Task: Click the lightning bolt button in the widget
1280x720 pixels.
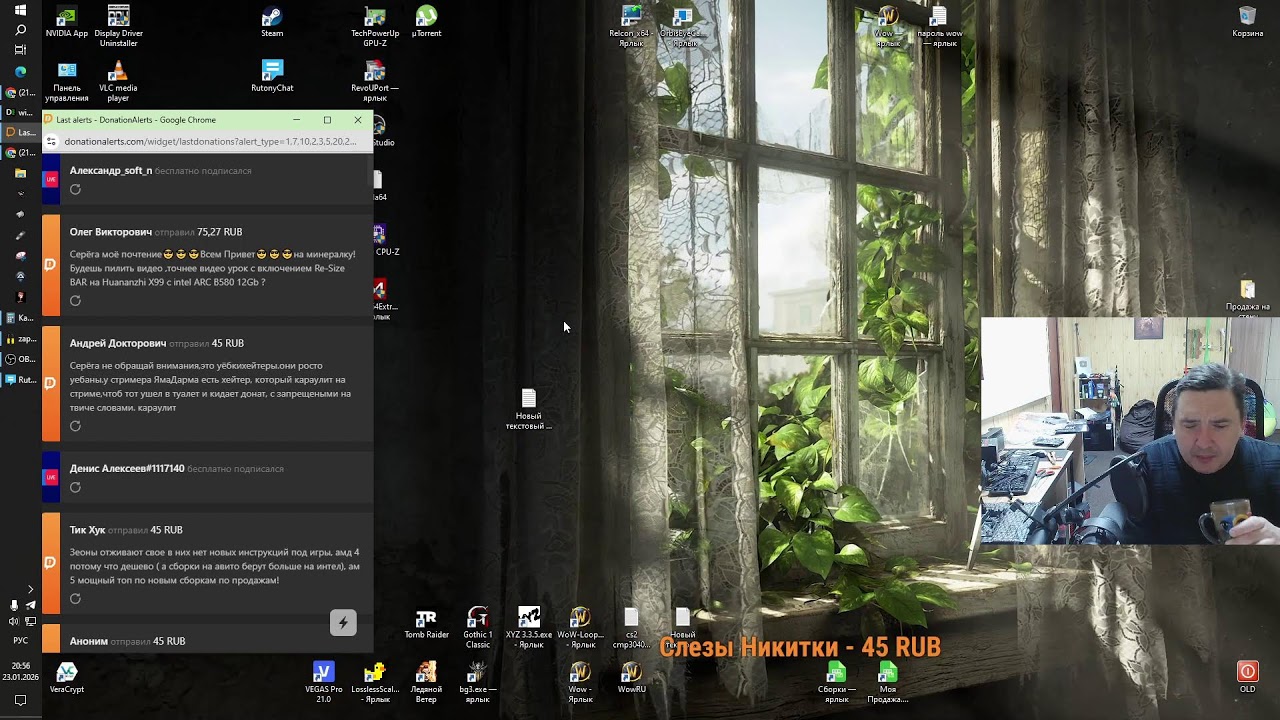Action: point(343,622)
